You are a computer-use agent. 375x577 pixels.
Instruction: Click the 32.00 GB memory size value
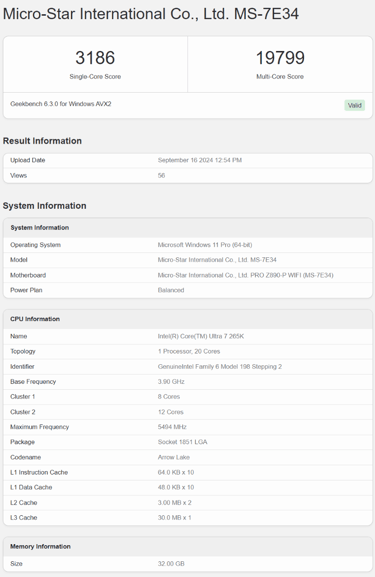tap(171, 564)
